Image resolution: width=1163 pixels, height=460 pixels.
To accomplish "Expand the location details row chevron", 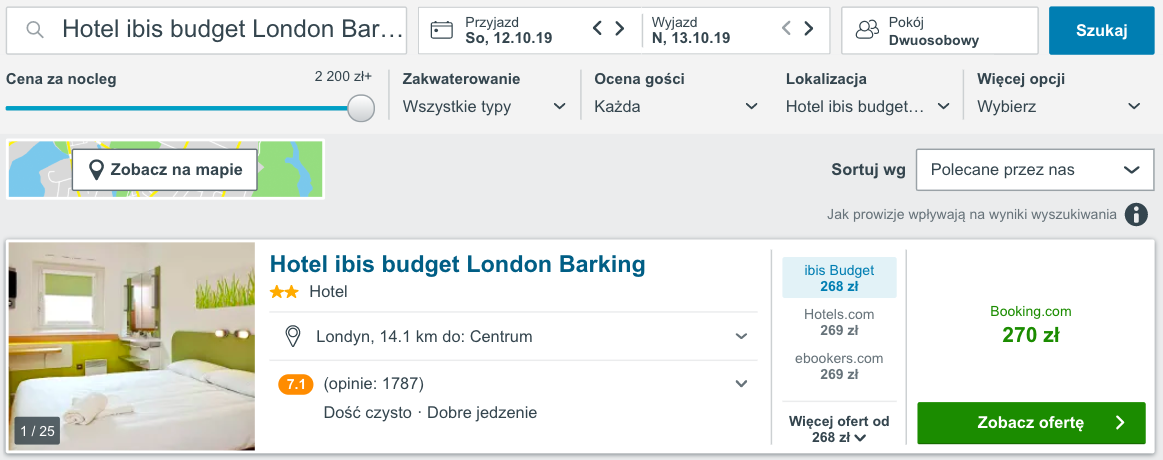I will 741,336.
